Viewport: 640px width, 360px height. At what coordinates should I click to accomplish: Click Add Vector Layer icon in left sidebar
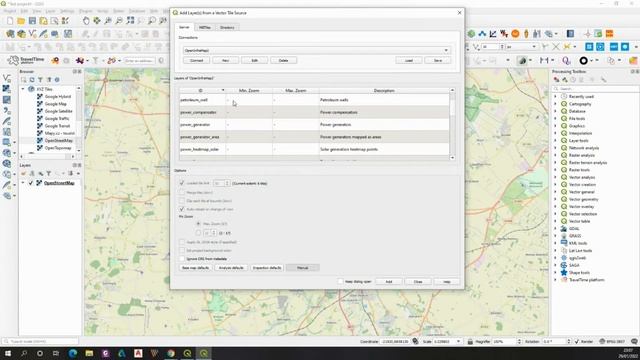coord(7,78)
